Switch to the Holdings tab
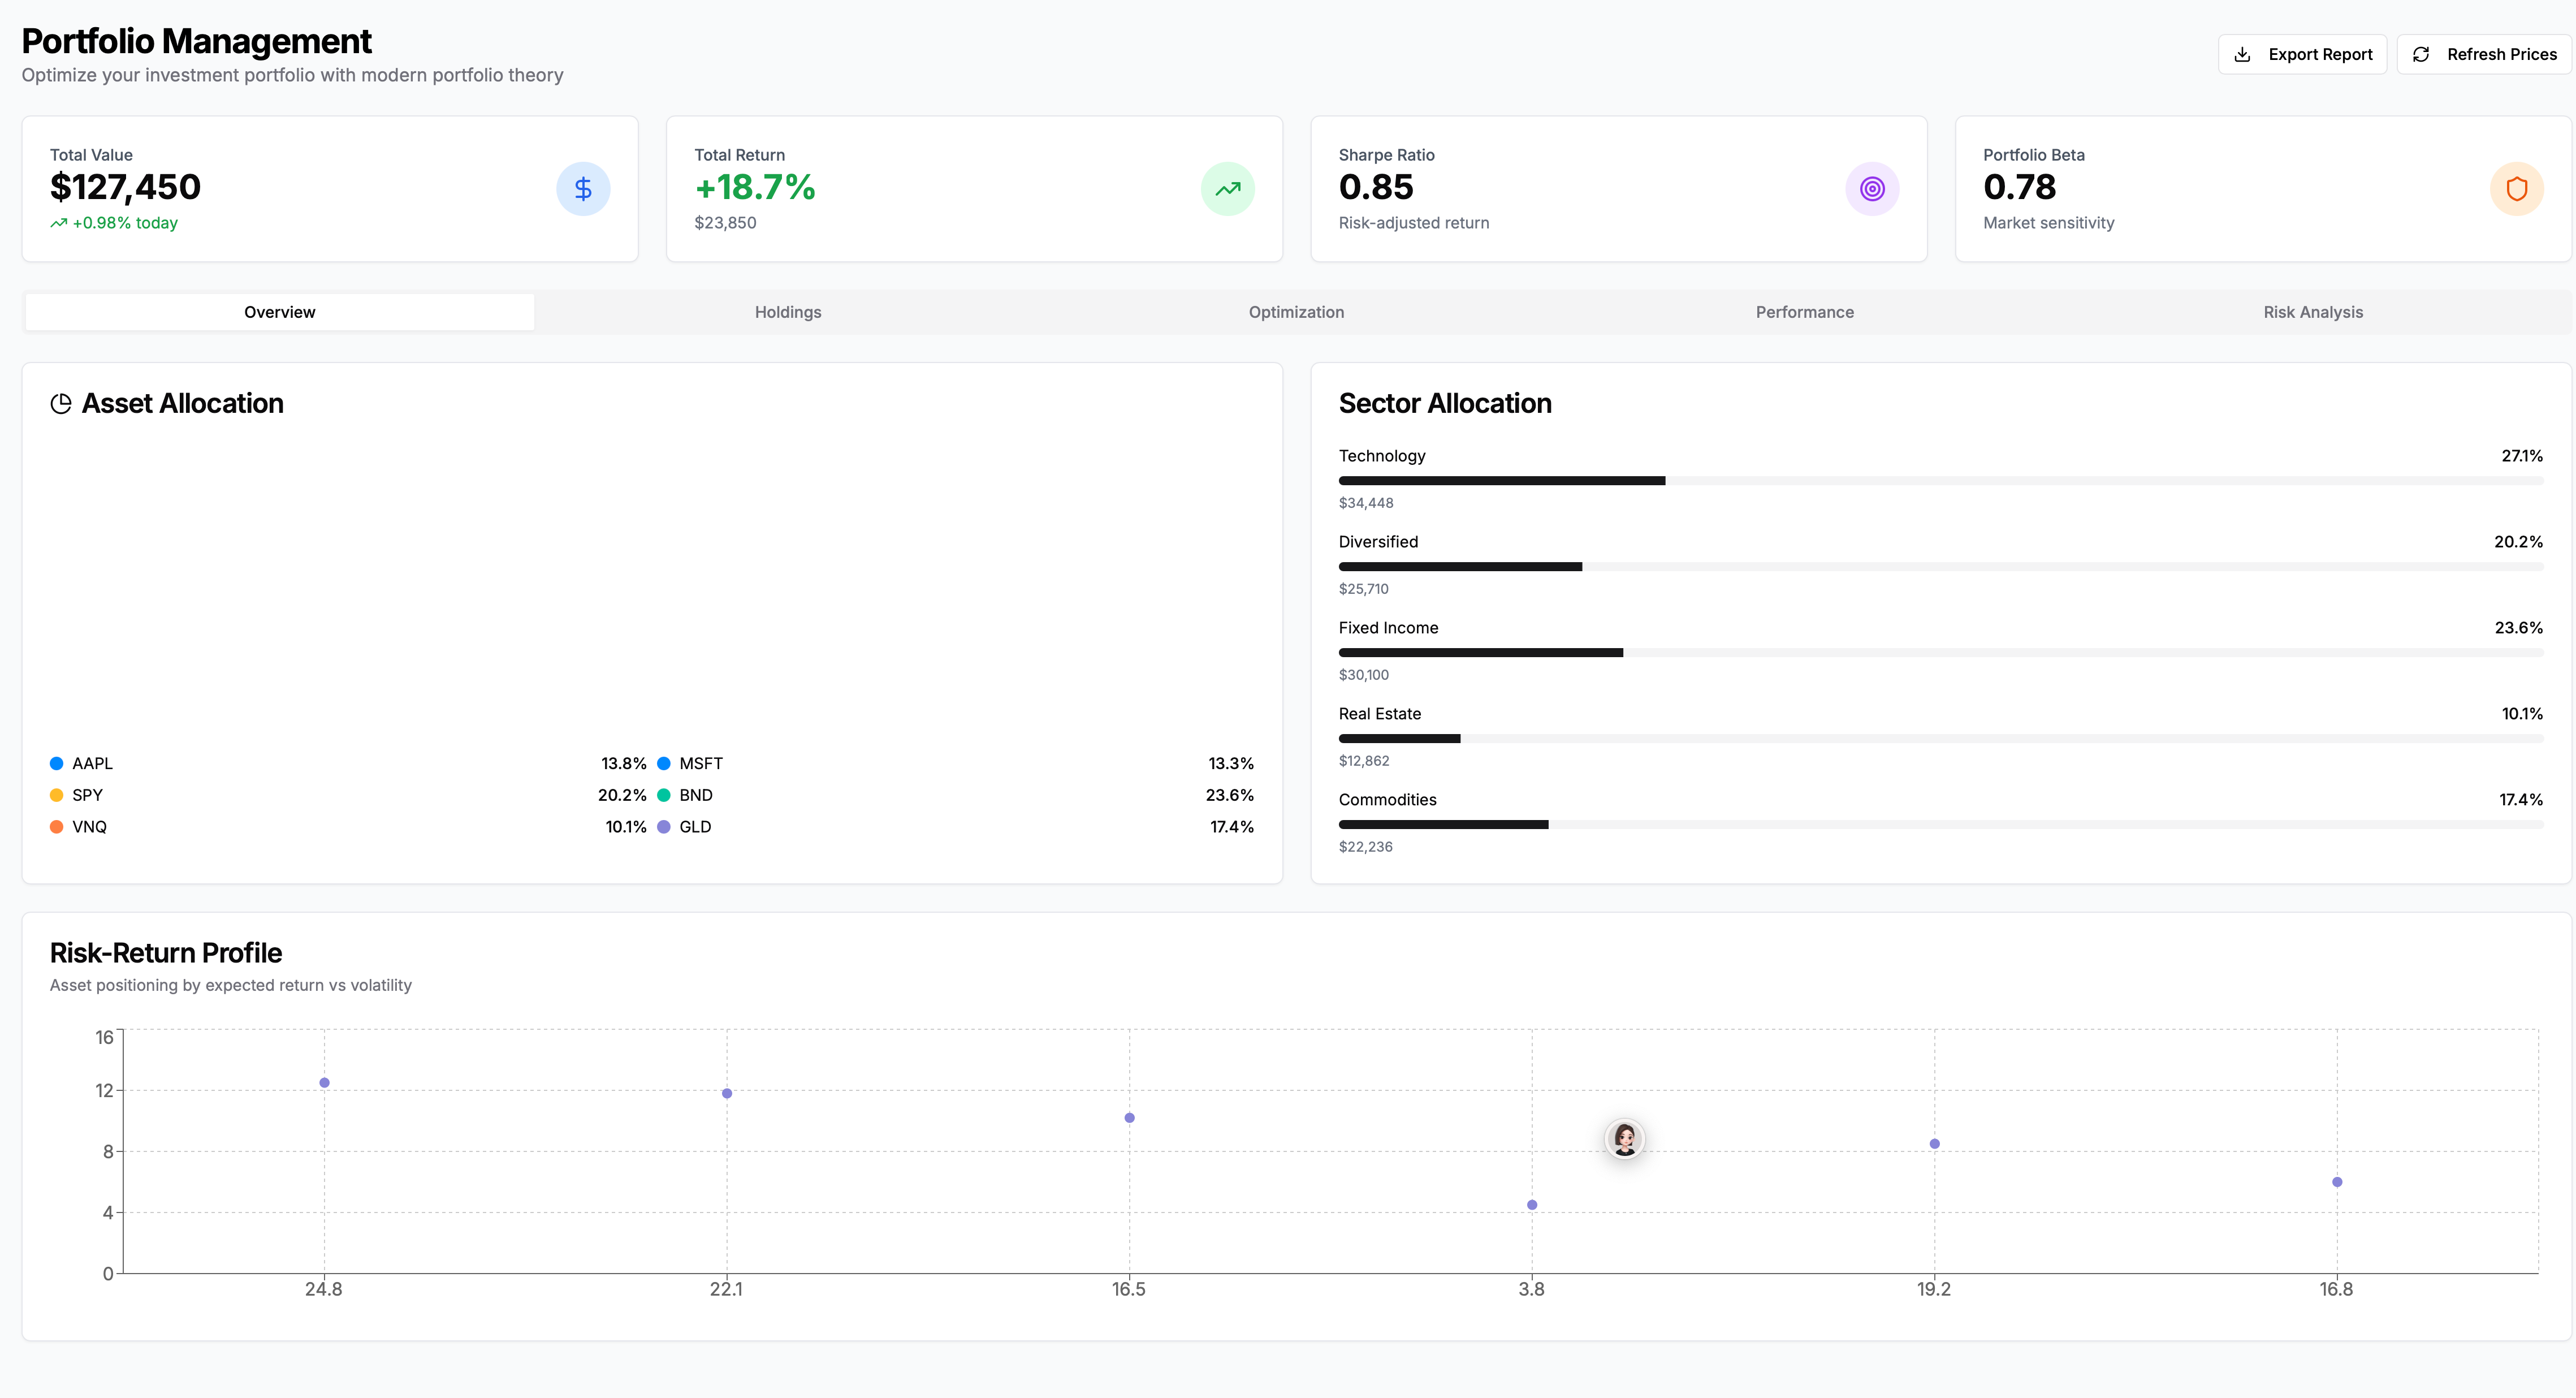This screenshot has height=1398, width=2576. (788, 312)
